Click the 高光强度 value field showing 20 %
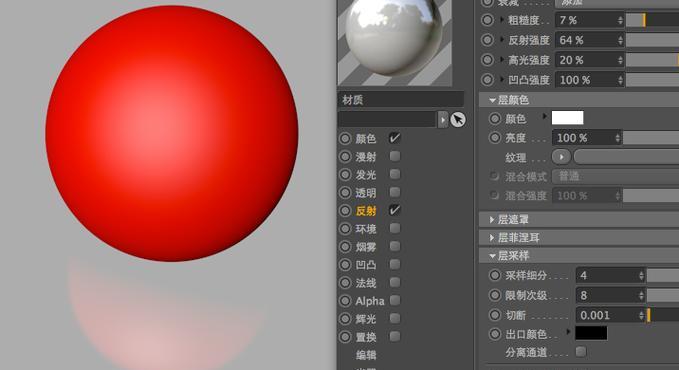The height and width of the screenshot is (370, 679). [586, 60]
